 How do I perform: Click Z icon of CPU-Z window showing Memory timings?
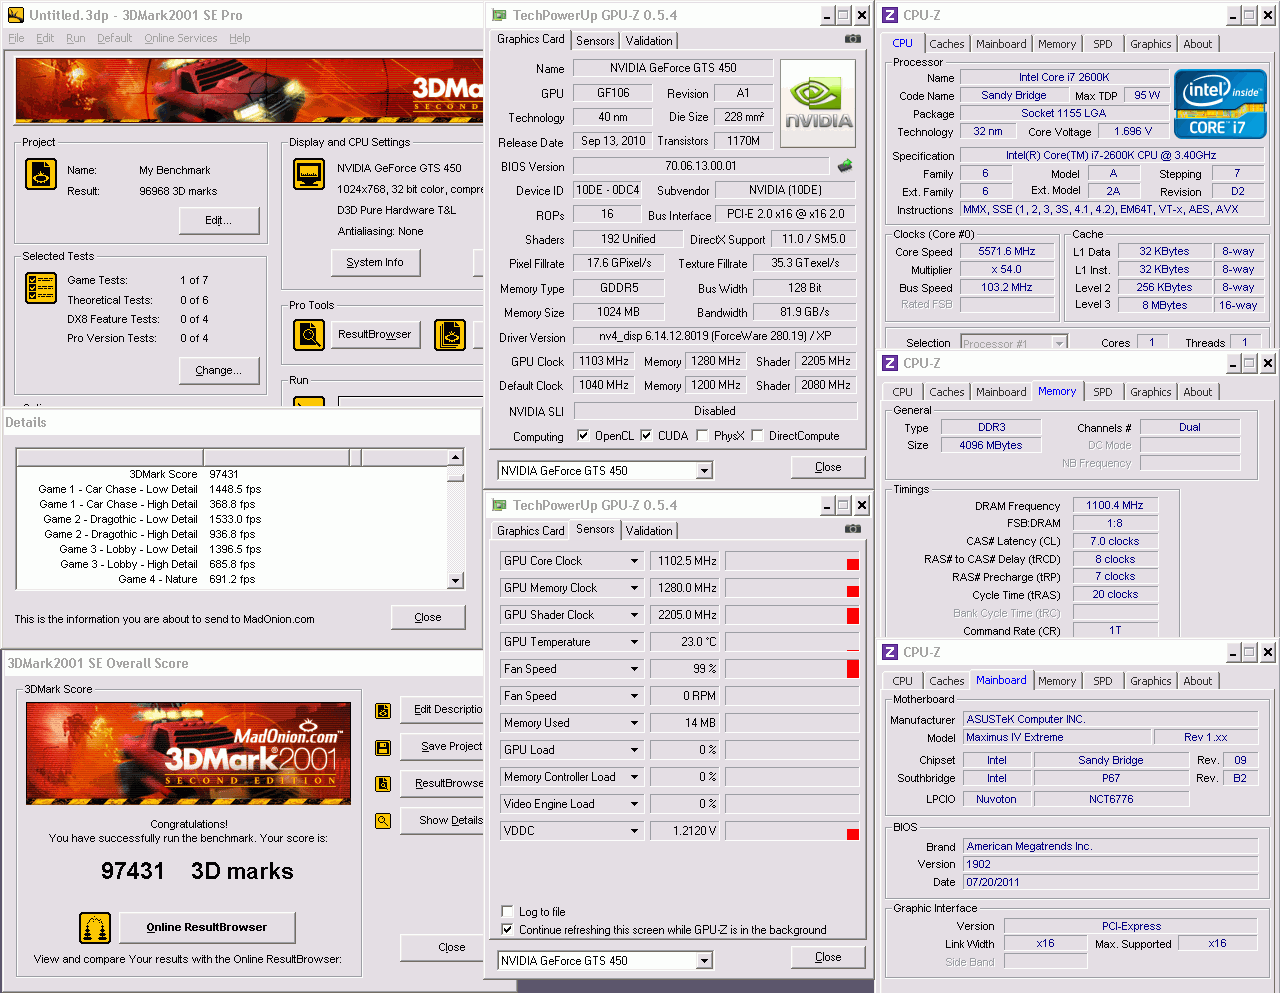(x=890, y=363)
